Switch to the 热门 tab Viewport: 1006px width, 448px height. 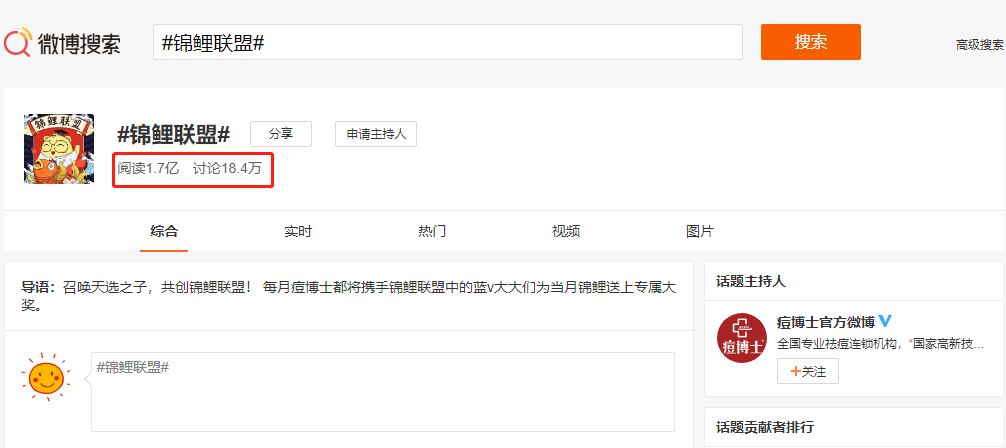pyautogui.click(x=432, y=231)
